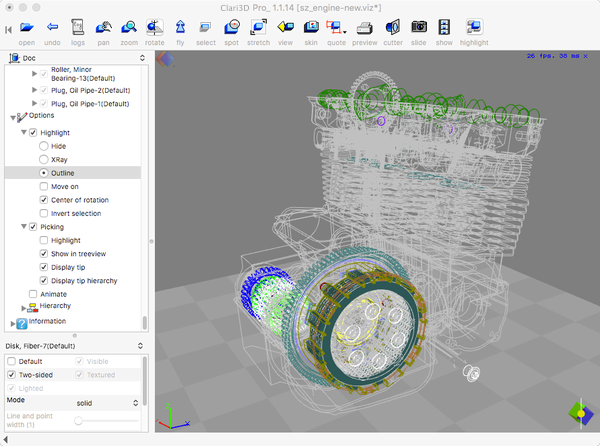600x446 pixels.
Task: Select the XRay radio button
Action: click(x=44, y=159)
